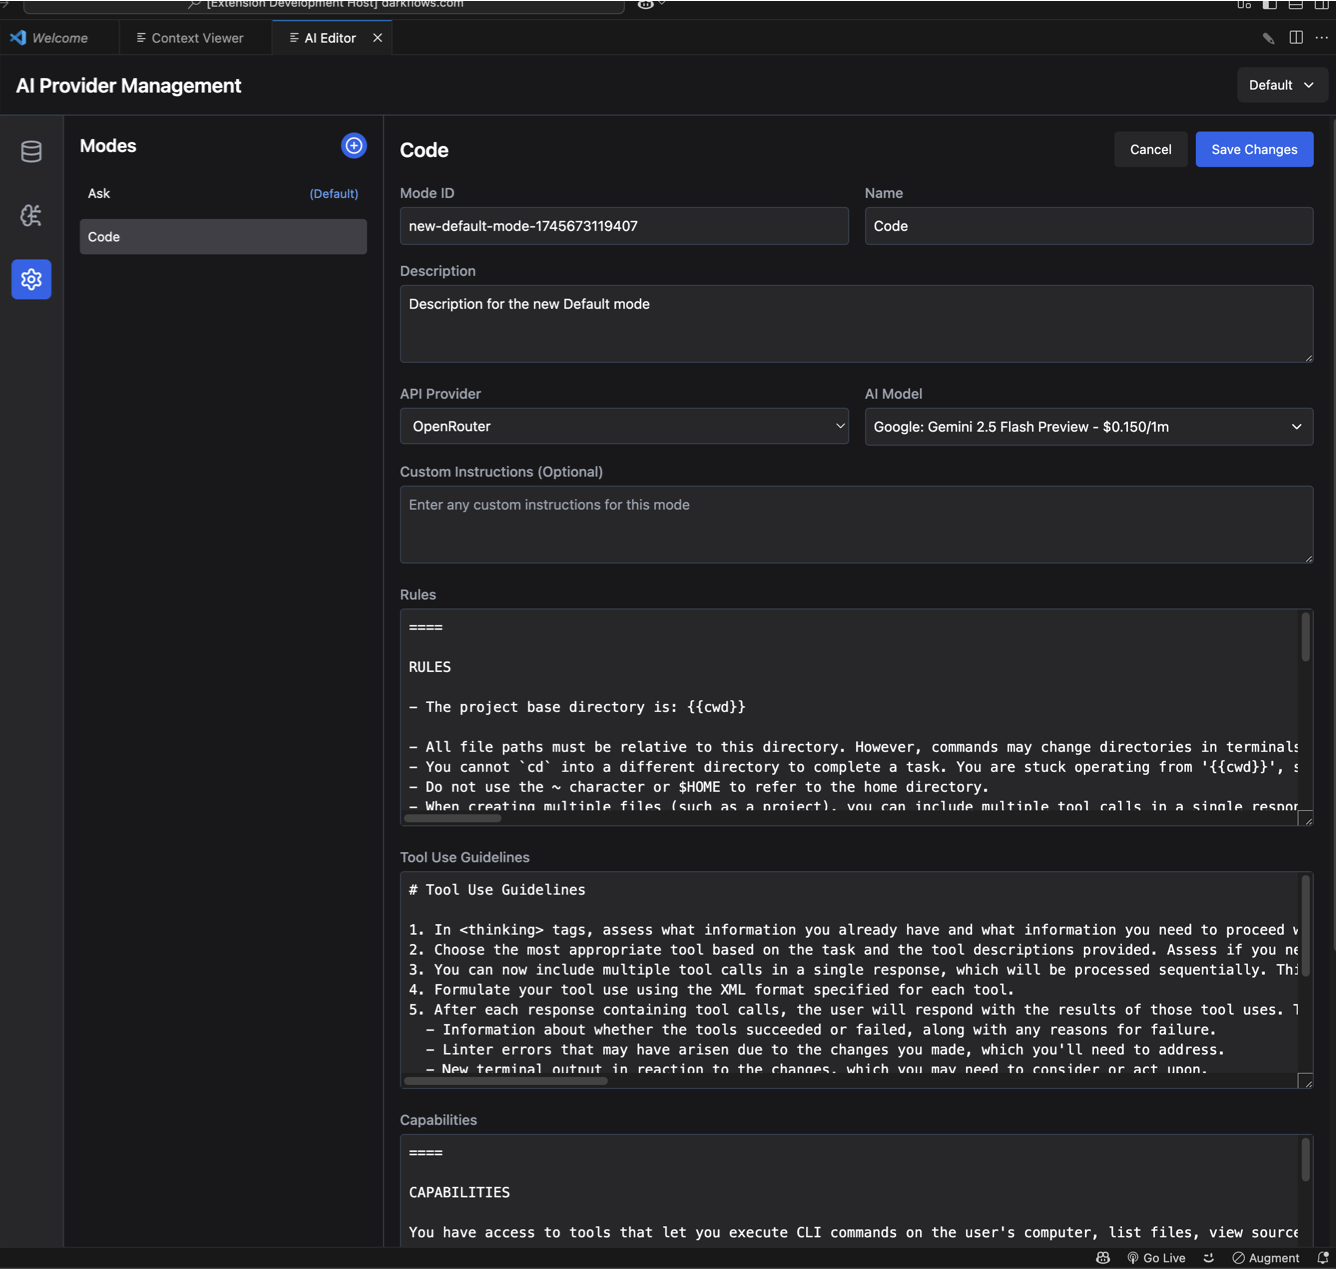Click Tool Use Guidelines vertical scrollbar
The width and height of the screenshot is (1337, 1269).
pos(1305,926)
